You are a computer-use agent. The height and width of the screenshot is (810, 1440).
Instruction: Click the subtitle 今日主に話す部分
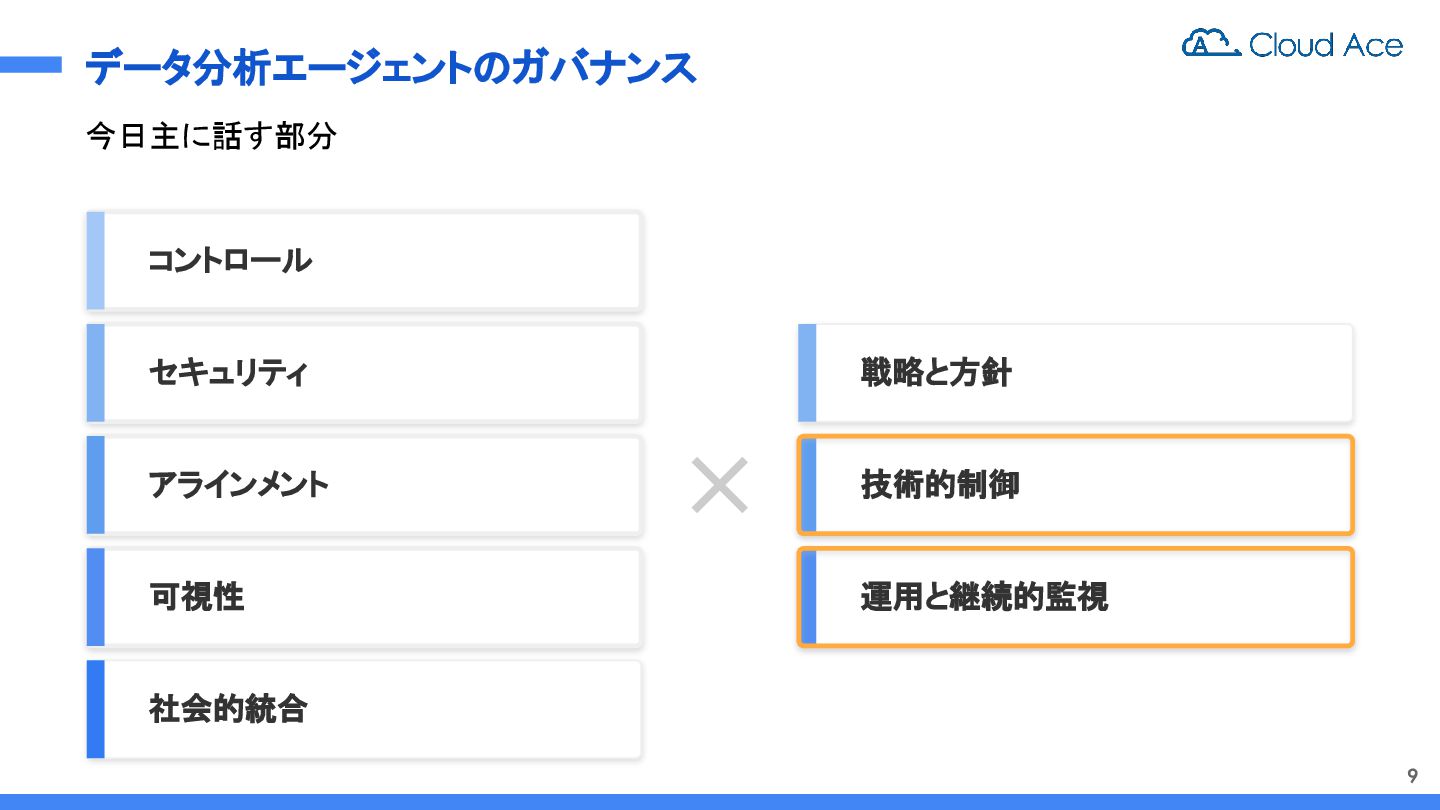[x=211, y=136]
